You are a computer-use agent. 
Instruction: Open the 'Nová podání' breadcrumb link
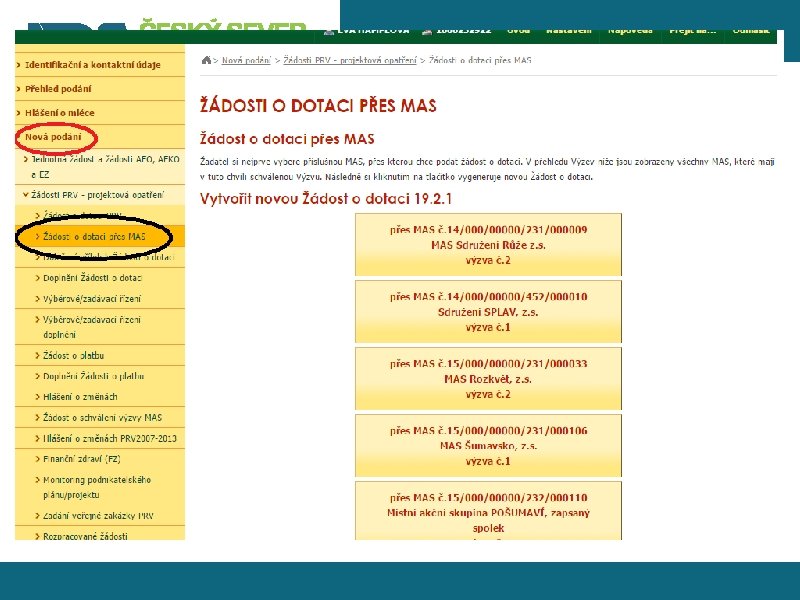pos(246,60)
